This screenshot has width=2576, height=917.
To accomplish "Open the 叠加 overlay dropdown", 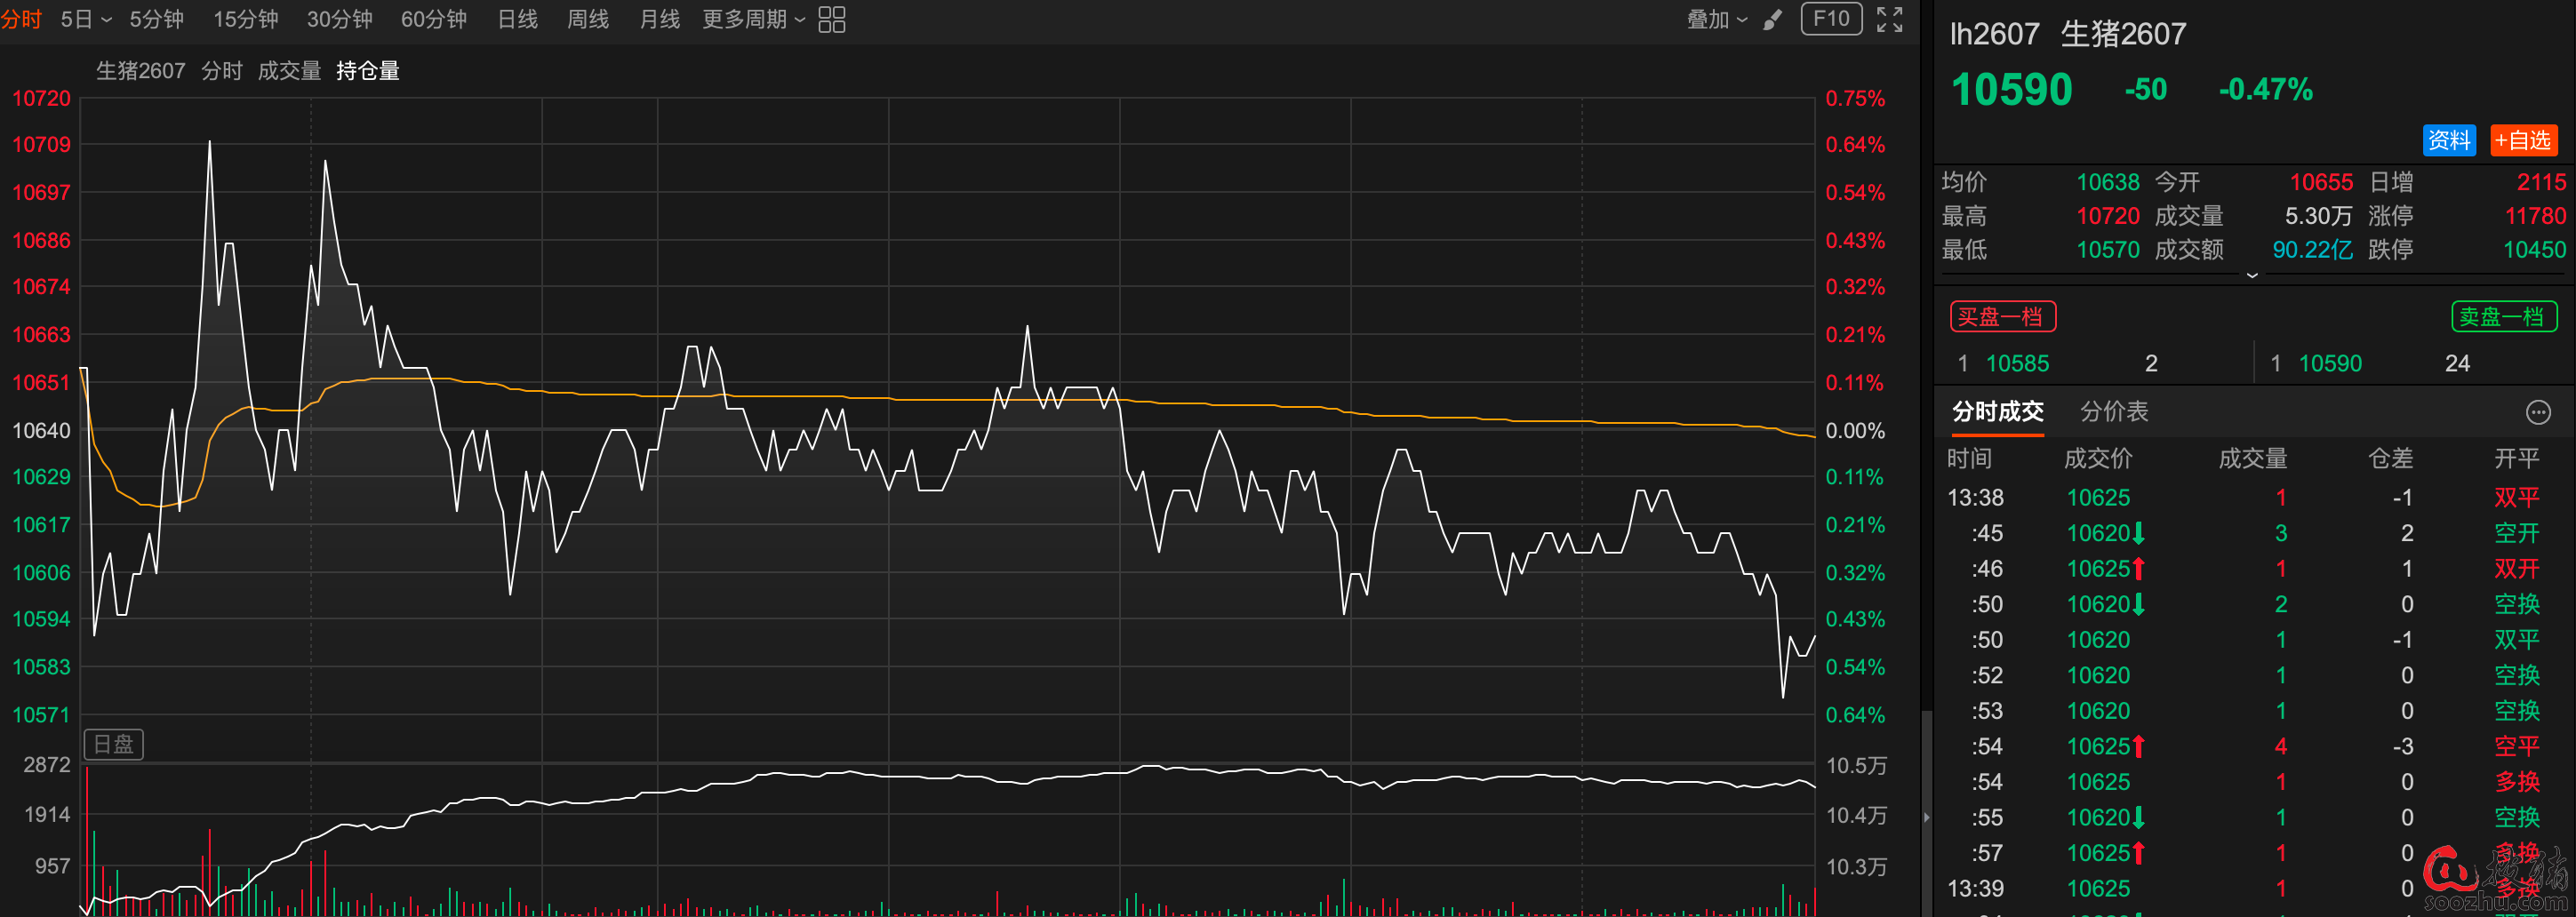I will (1716, 20).
